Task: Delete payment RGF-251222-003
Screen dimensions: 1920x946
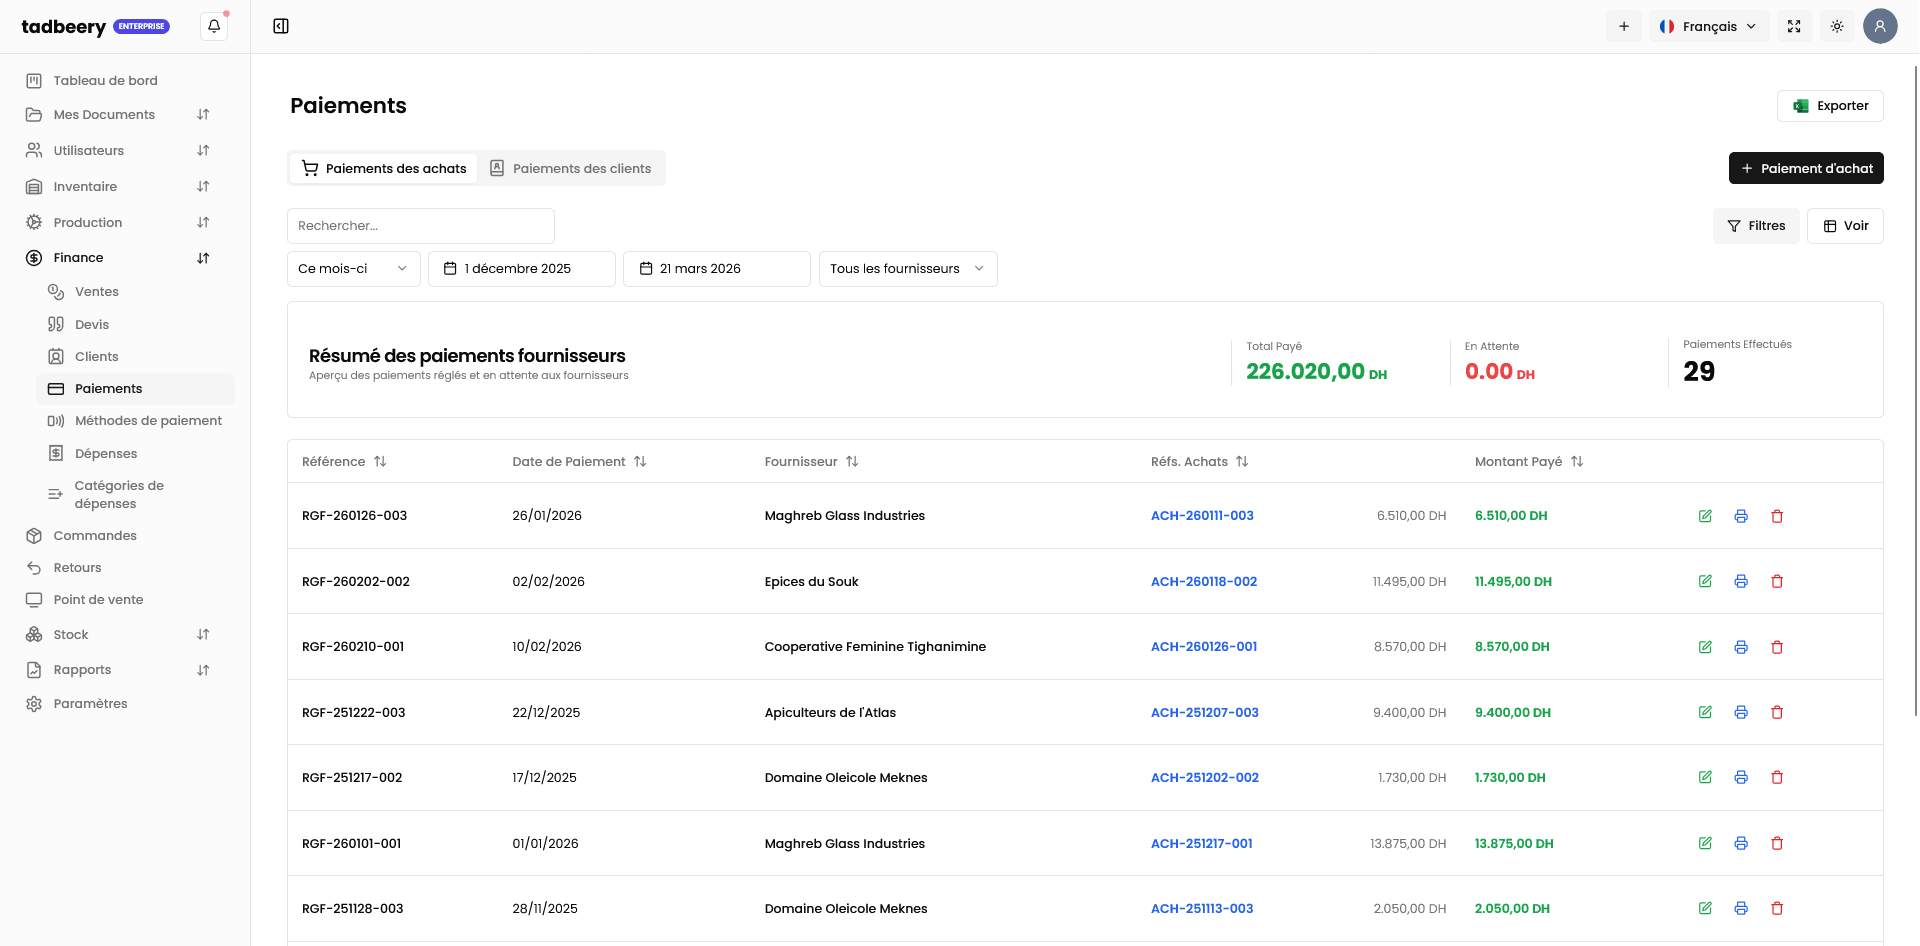Action: pyautogui.click(x=1777, y=712)
